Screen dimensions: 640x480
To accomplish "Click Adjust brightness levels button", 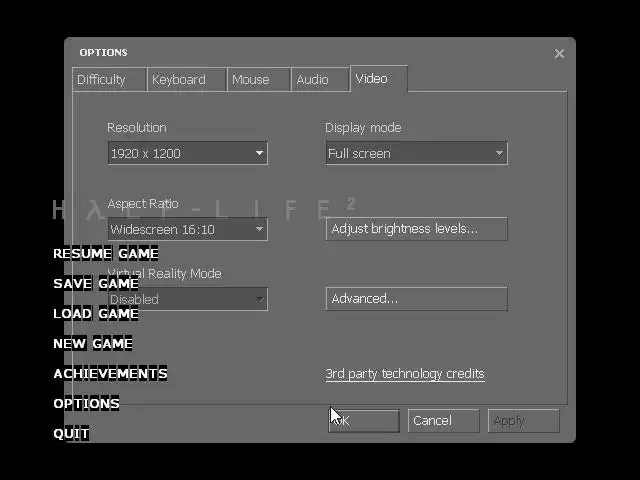I will pyautogui.click(x=417, y=229).
